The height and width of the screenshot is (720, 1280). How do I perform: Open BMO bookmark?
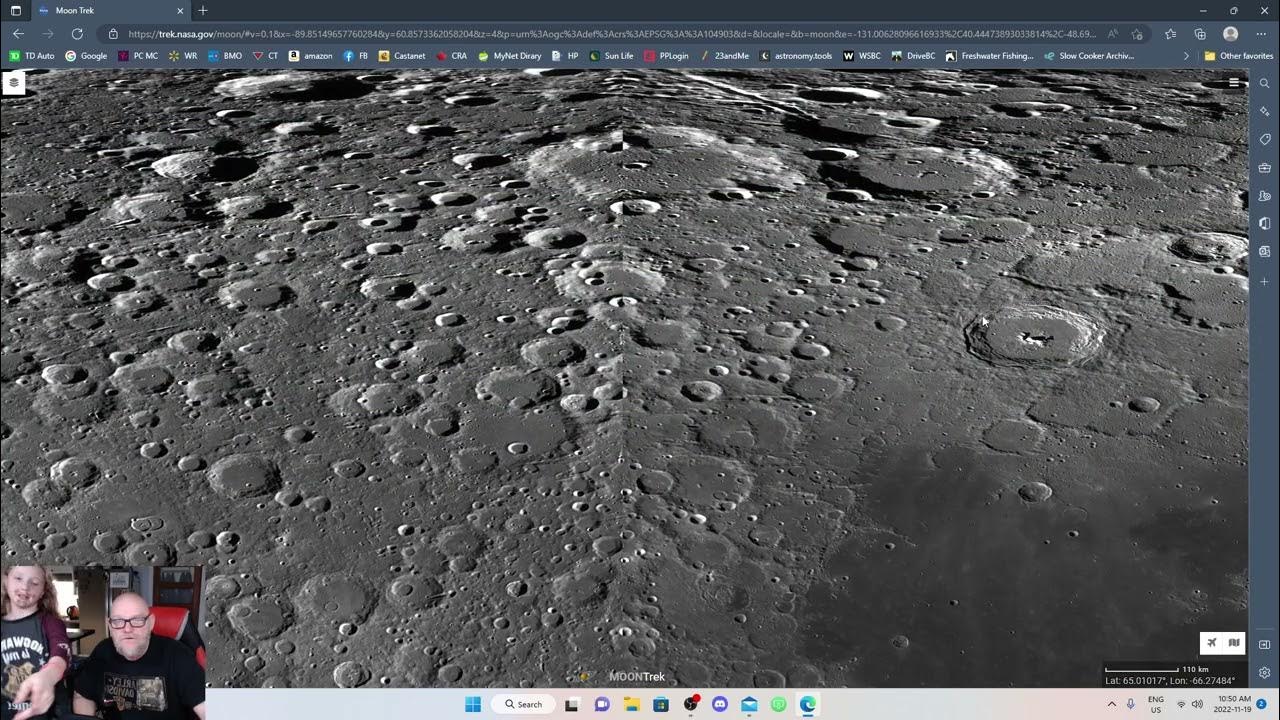coord(225,56)
